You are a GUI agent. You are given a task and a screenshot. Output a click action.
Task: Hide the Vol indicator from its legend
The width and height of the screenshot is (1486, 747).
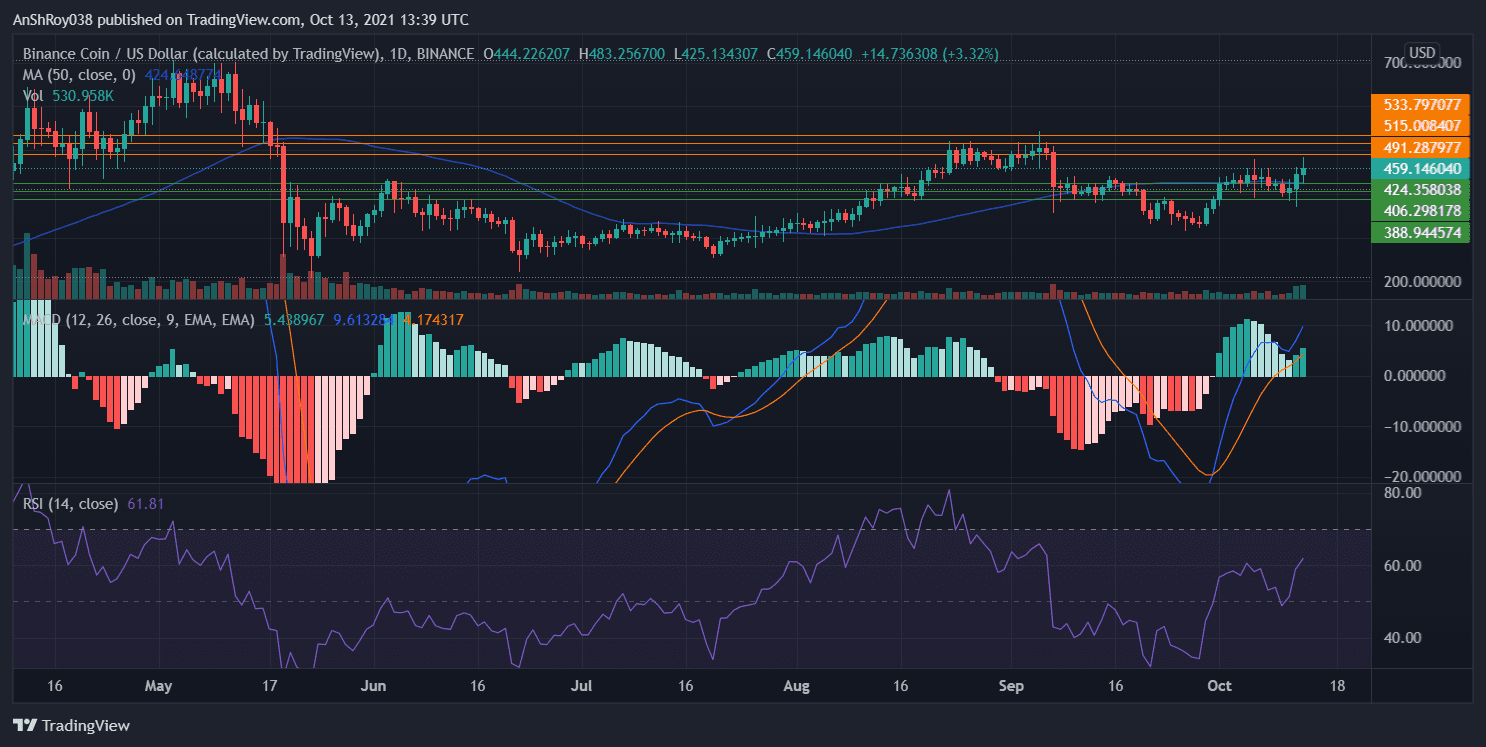pyautogui.click(x=31, y=95)
